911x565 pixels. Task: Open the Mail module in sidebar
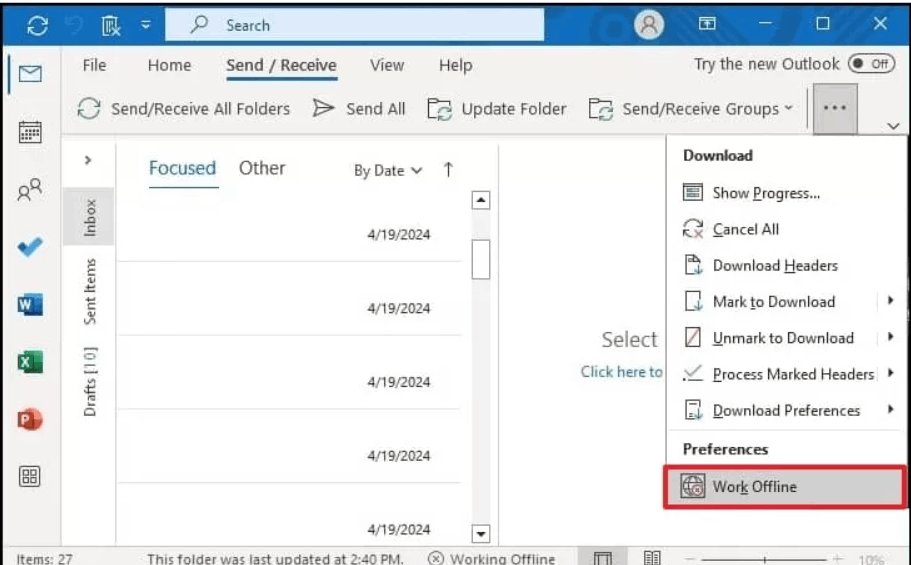30,74
